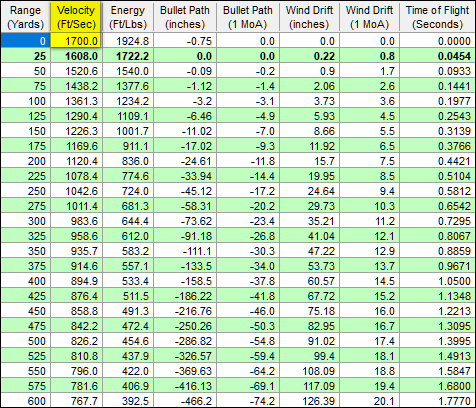Select the 35.21 wind drift cell
Viewport: 476px width, 408px height.
click(309, 221)
